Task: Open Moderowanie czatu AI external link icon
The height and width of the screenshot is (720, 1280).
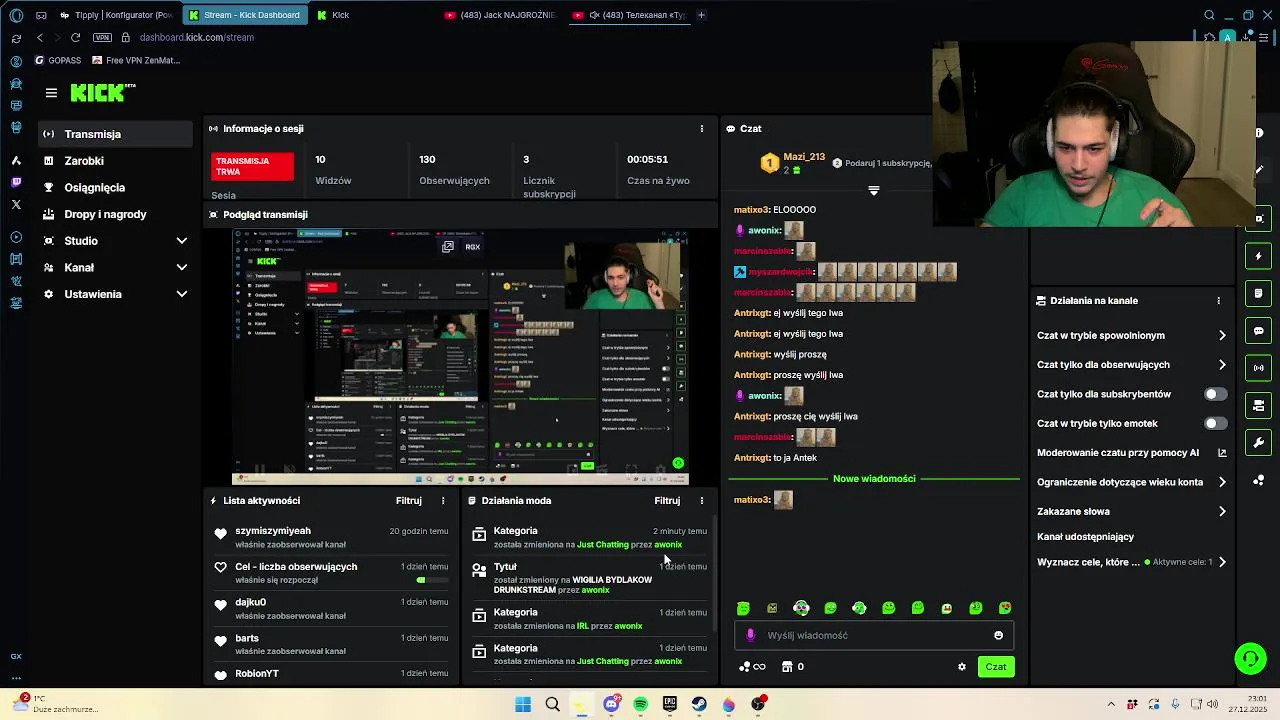Action: [x=1222, y=453]
